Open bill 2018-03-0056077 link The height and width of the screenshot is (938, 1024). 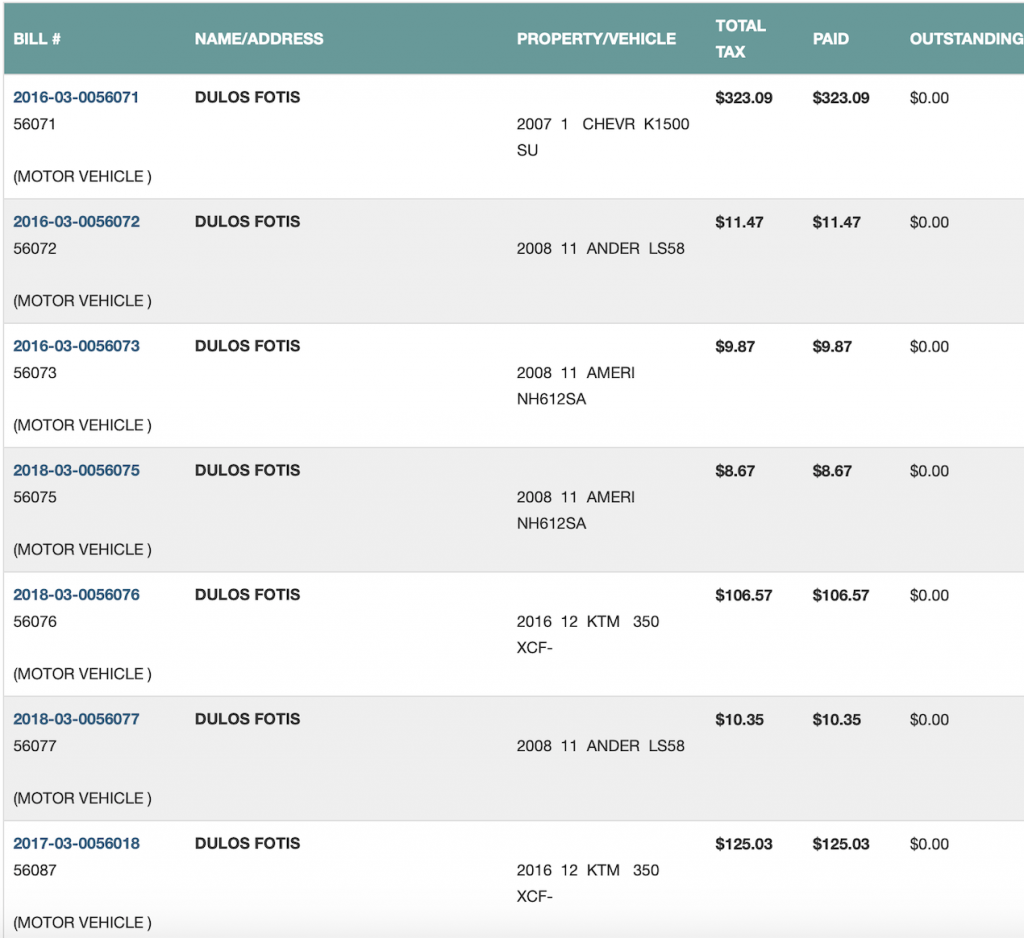[x=76, y=719]
